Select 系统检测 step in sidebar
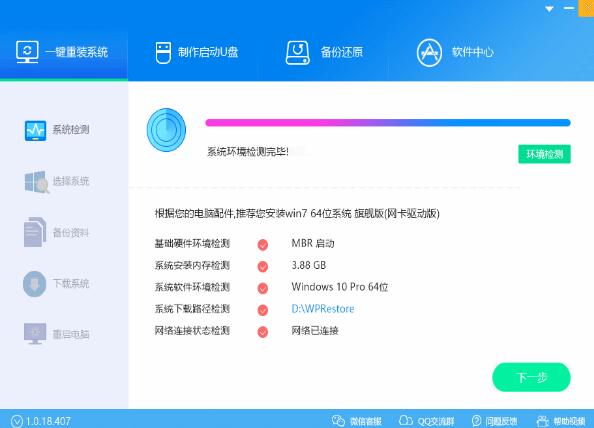 57,130
